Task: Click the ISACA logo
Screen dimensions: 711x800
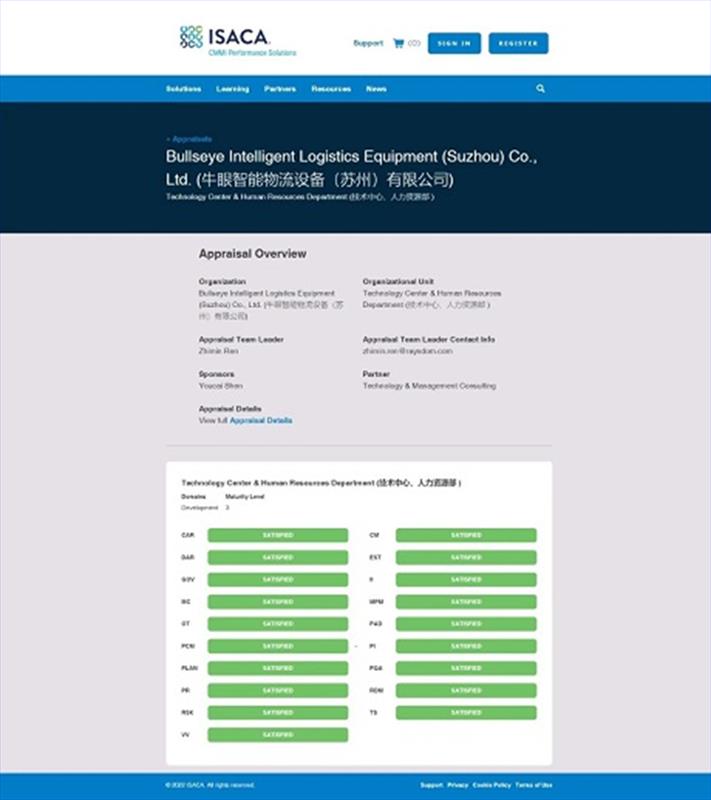Action: [238, 40]
